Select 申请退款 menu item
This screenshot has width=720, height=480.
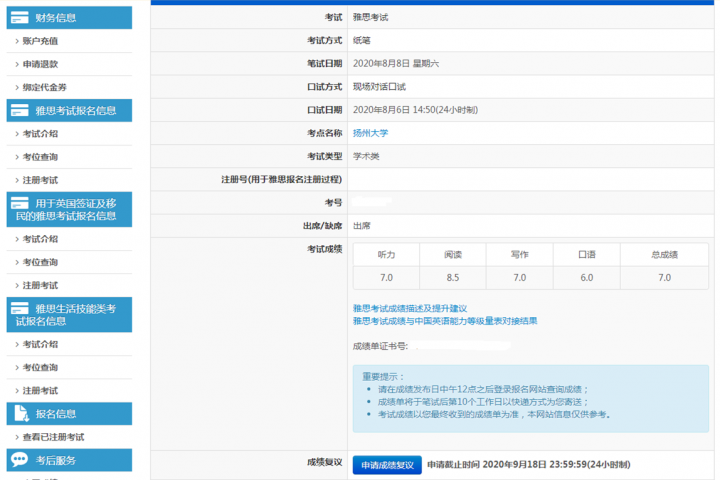[40, 64]
